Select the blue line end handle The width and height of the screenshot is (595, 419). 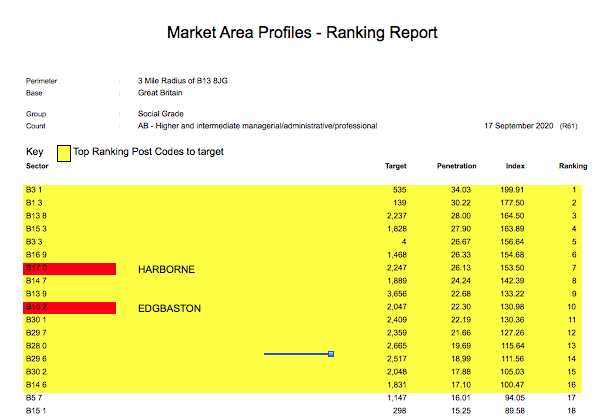click(331, 354)
